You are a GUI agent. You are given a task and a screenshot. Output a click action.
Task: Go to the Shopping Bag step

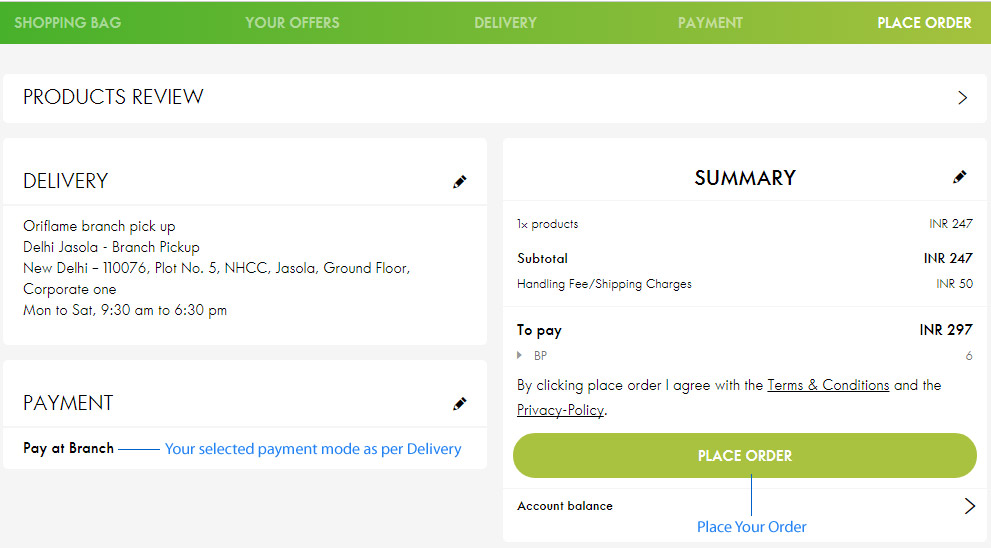[x=68, y=23]
